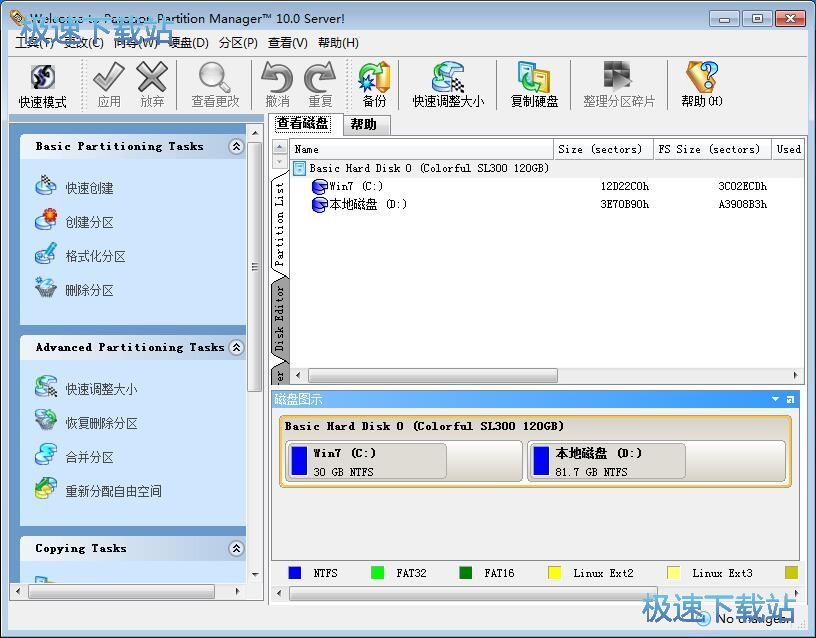
Task: Collapse the Basic Partitioning Tasks panel
Action: (x=236, y=146)
